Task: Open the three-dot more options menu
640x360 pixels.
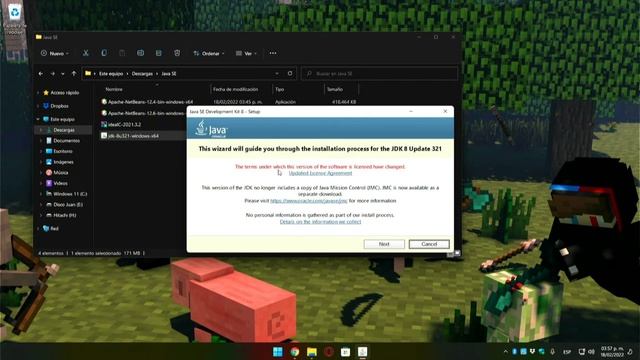Action: click(273, 53)
